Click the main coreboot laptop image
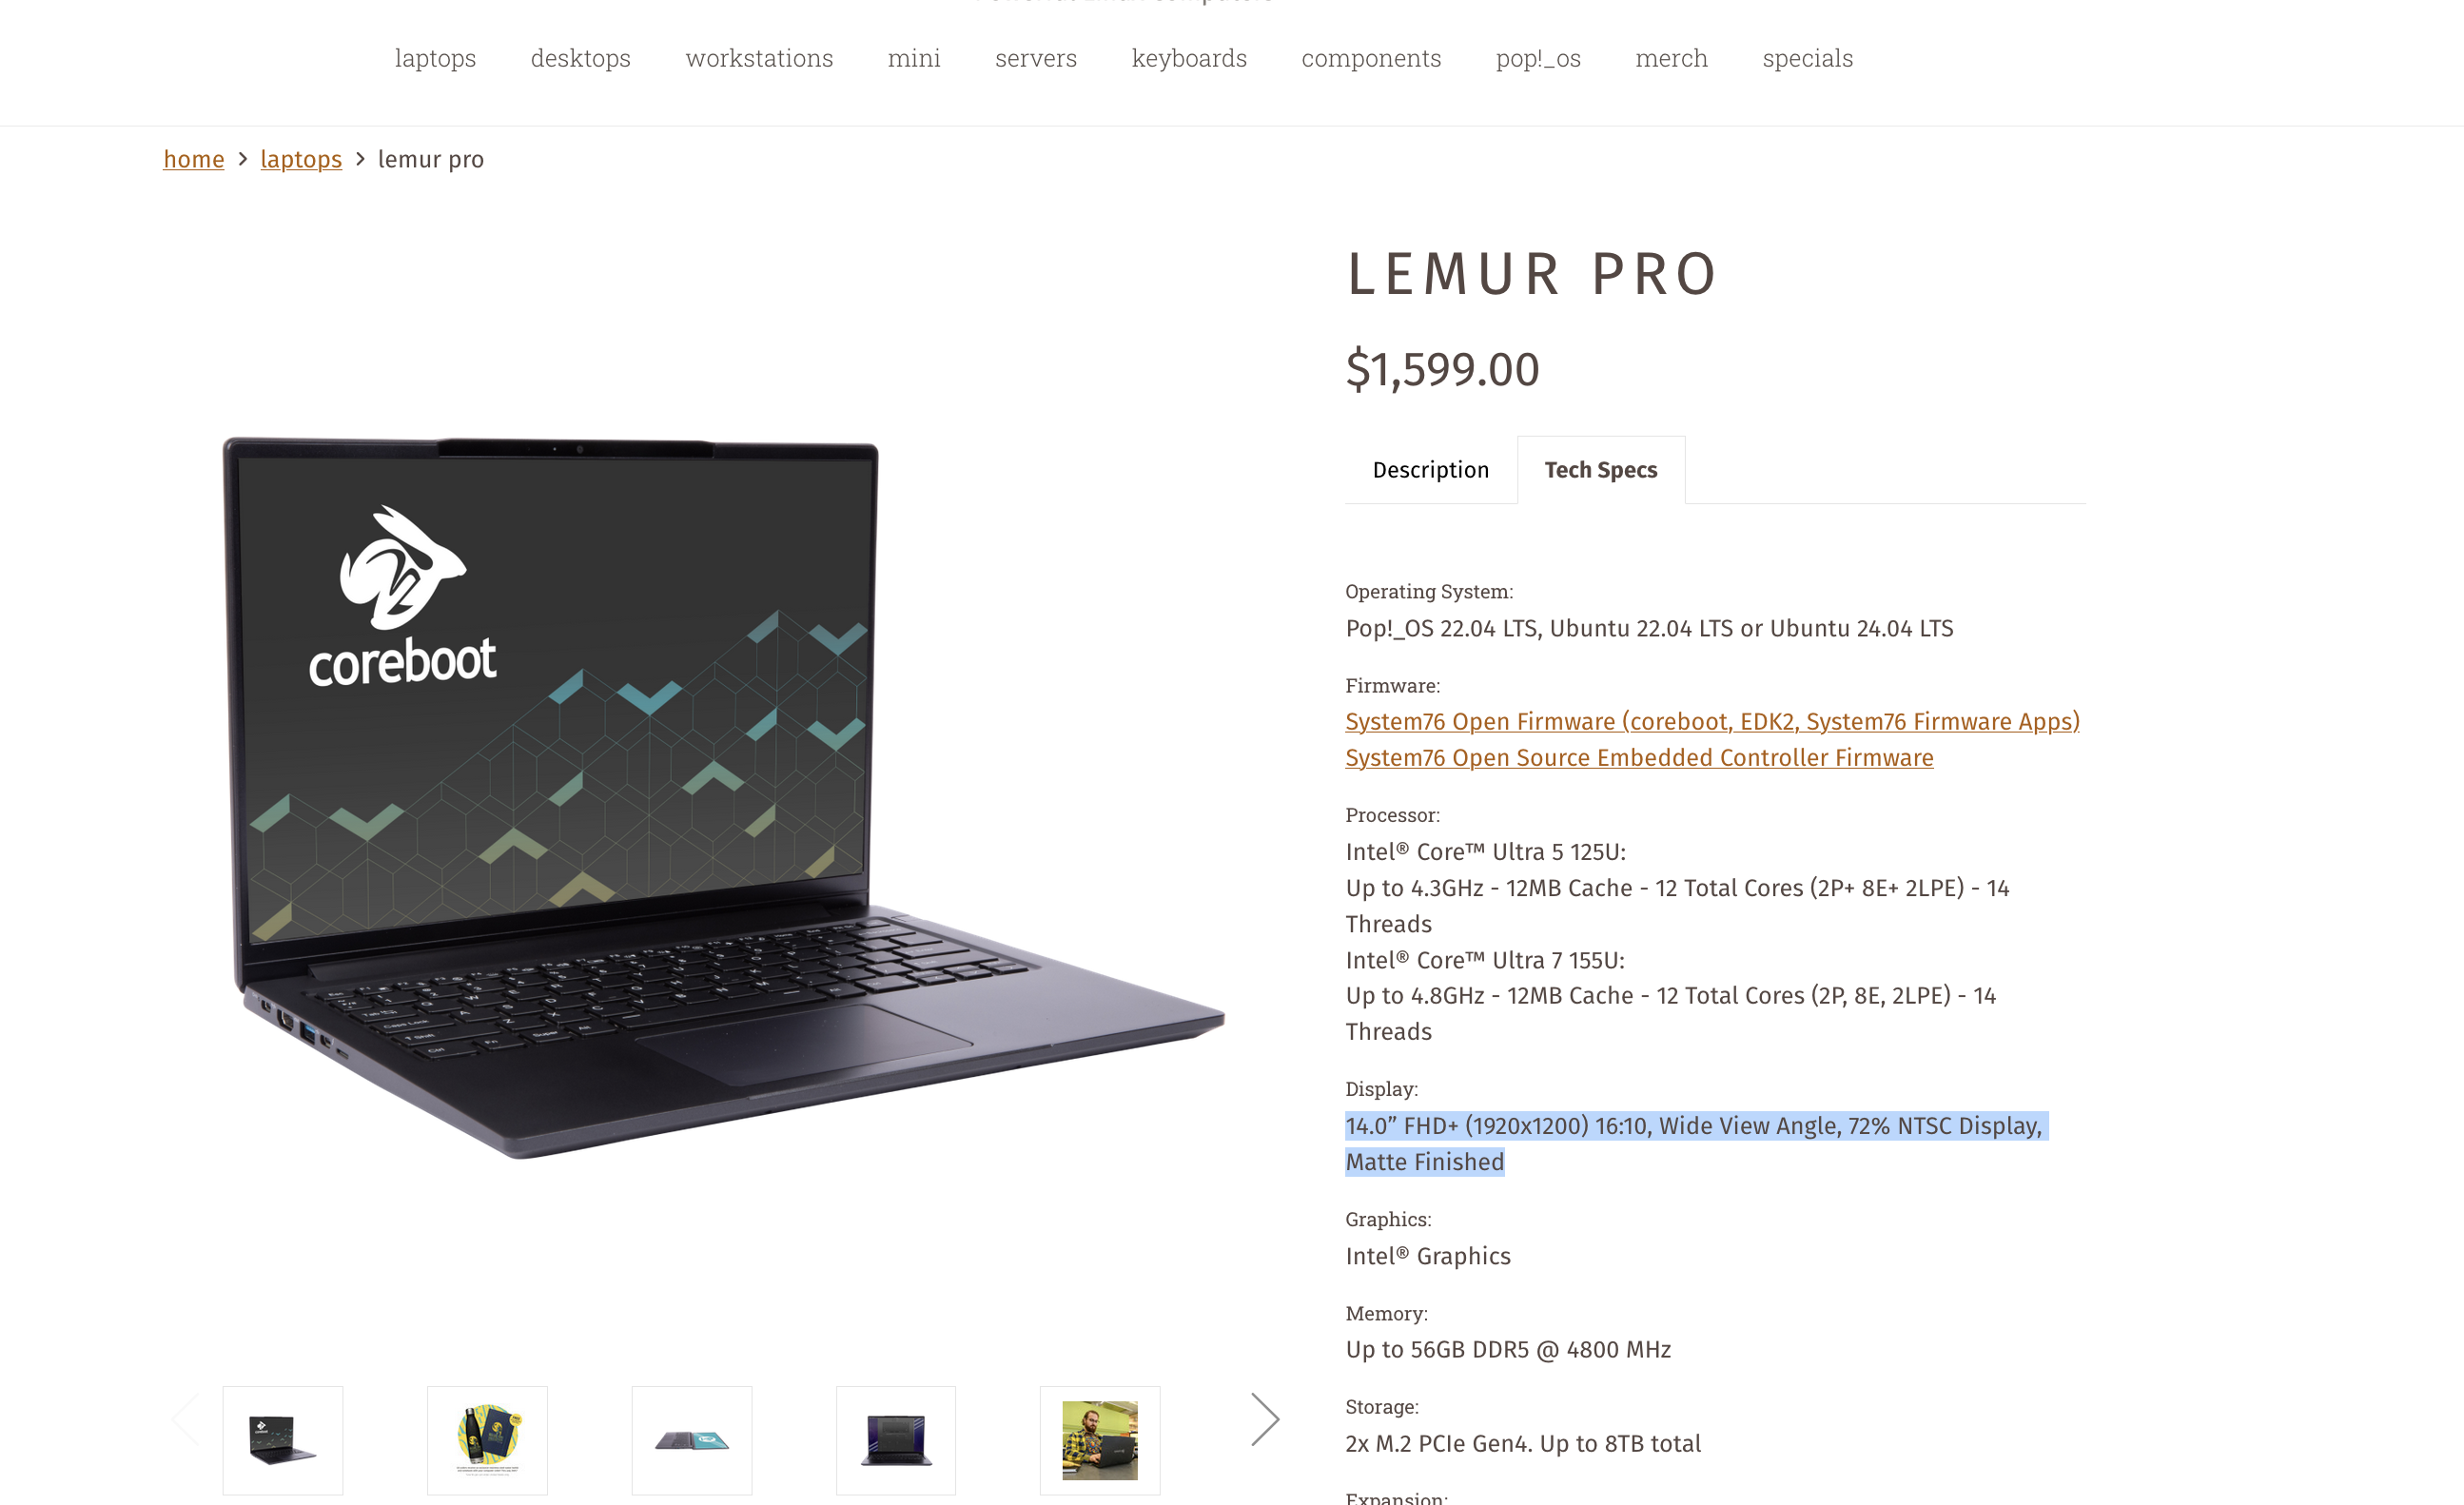2464x1505 pixels. [723, 797]
